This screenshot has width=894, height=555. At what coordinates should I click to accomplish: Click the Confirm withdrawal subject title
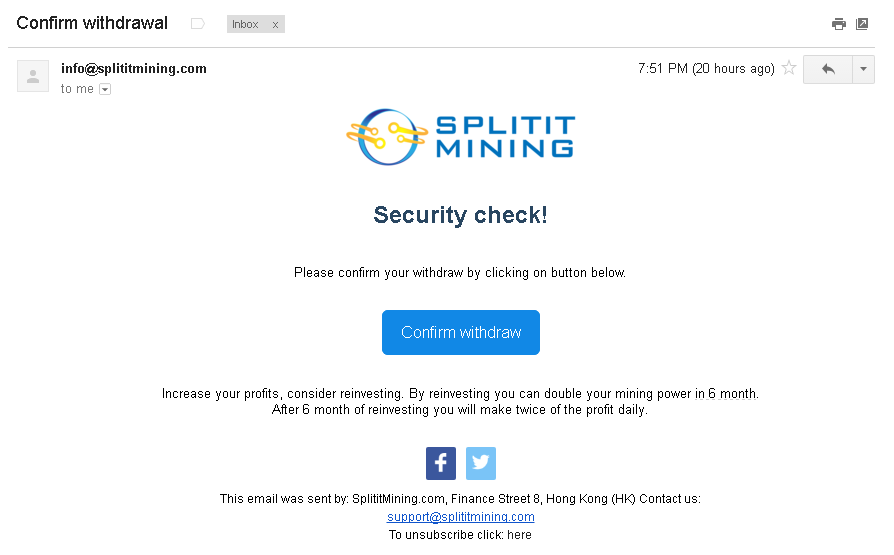click(92, 23)
